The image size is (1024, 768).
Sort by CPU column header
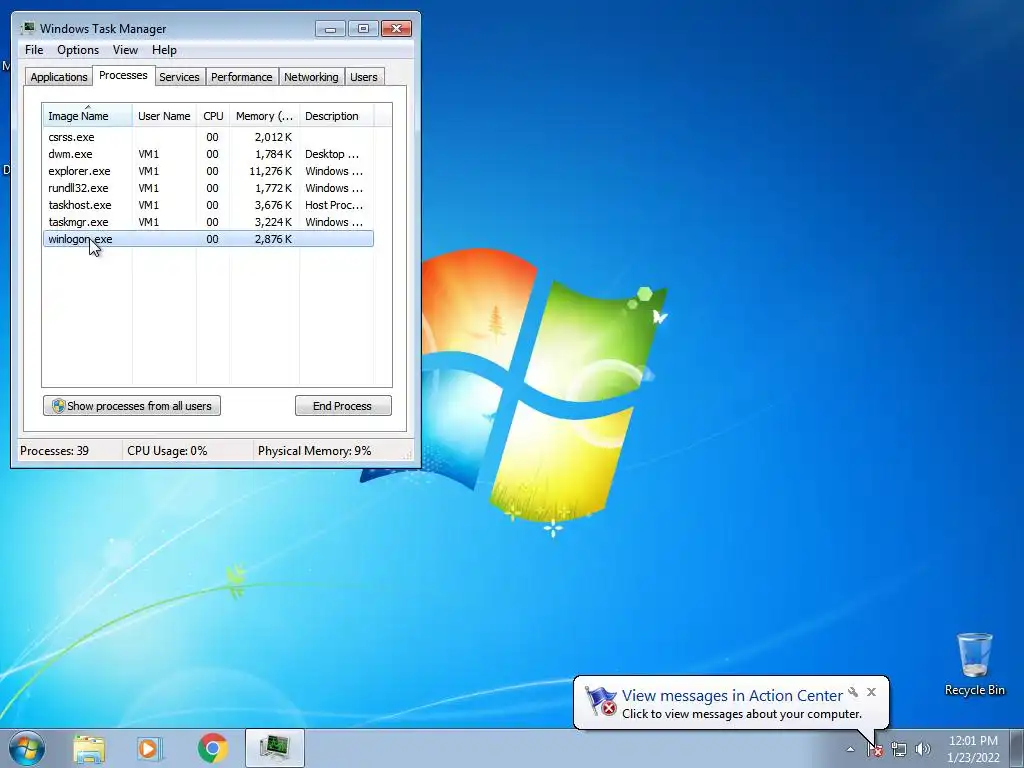pyautogui.click(x=213, y=116)
